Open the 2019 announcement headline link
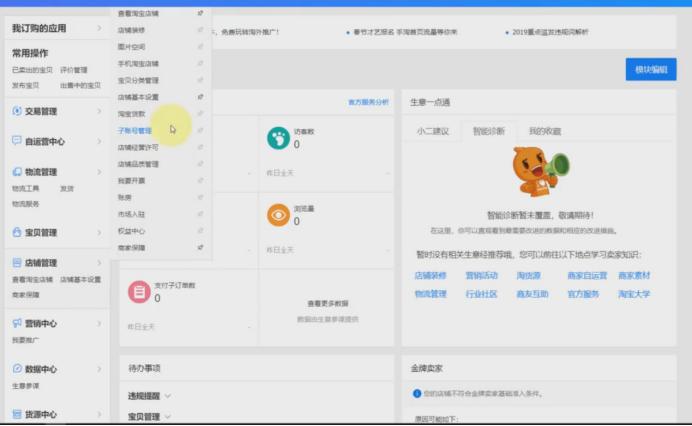This screenshot has height=426, width=692. tap(550, 32)
